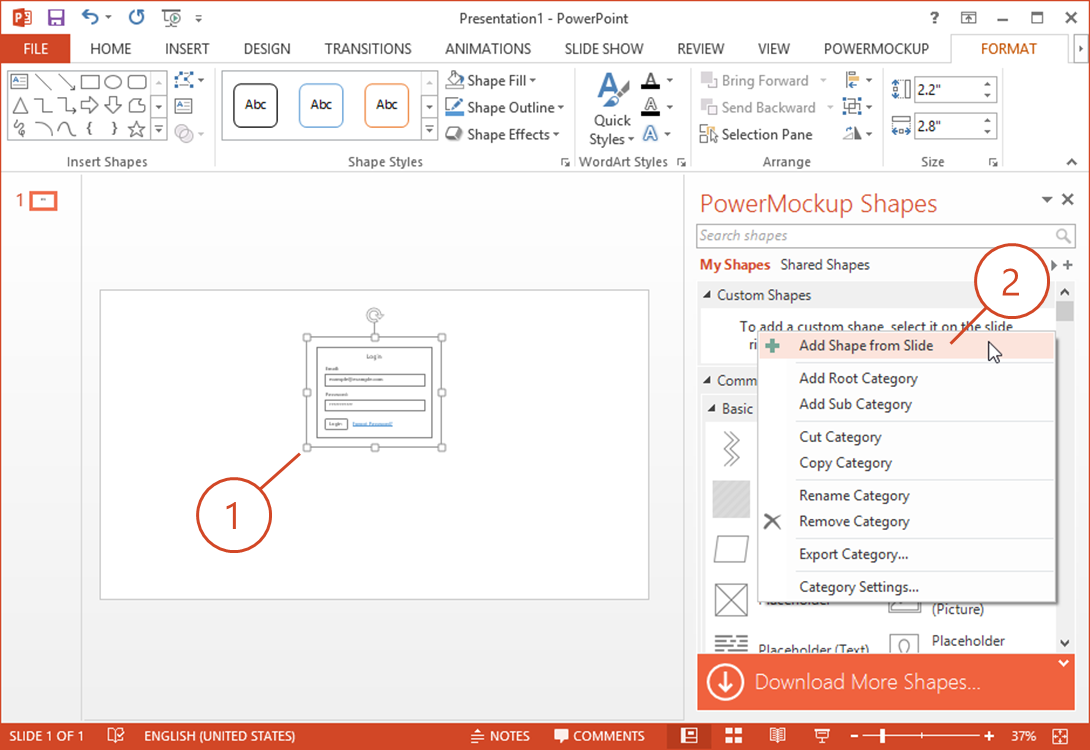Choose Add Shape from Slide menu item
This screenshot has width=1090, height=750.
coord(906,345)
